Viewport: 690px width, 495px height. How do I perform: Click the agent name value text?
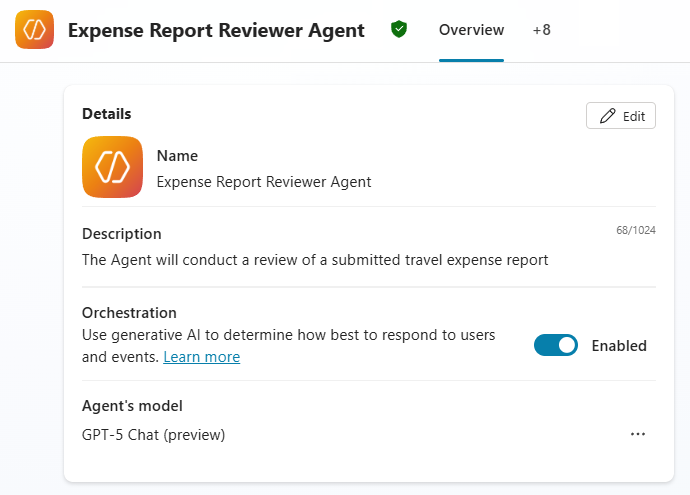tap(264, 182)
